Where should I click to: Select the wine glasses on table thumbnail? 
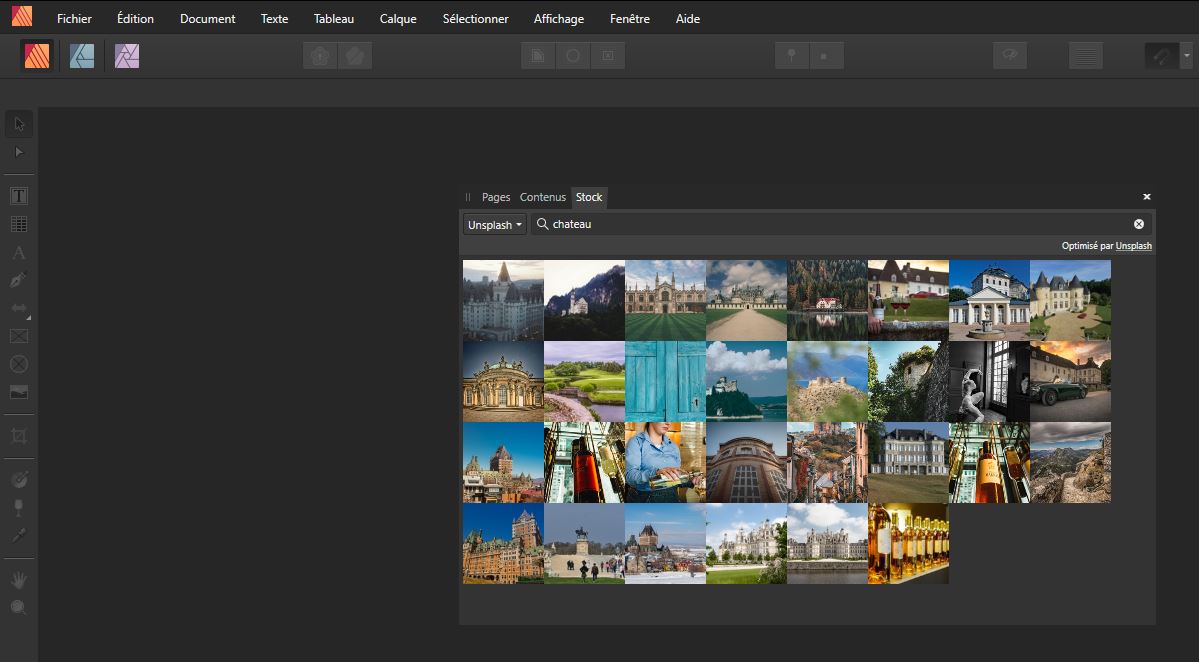click(908, 300)
